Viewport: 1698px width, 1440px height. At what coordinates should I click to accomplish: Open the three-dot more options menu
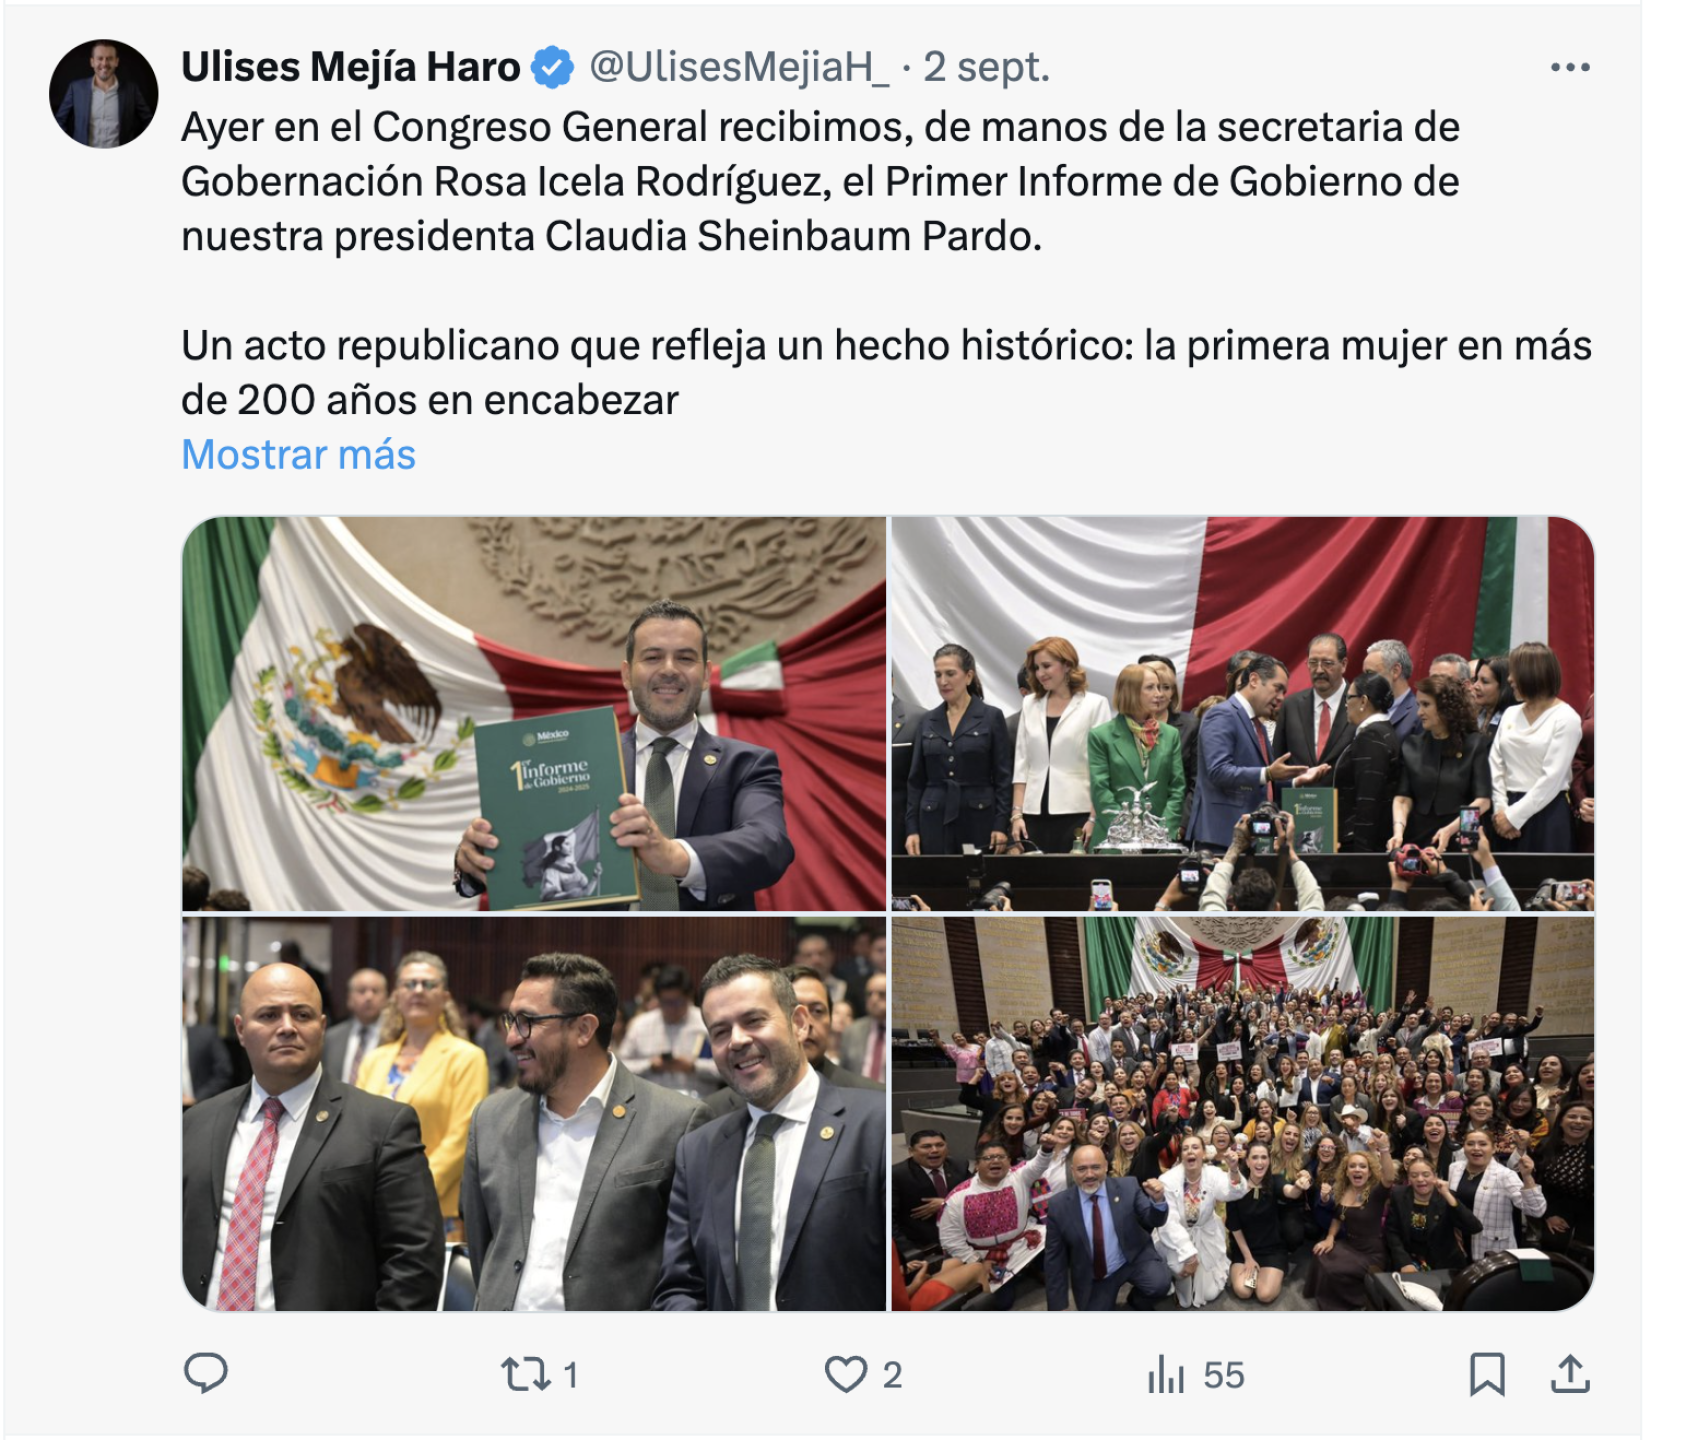(x=1570, y=67)
